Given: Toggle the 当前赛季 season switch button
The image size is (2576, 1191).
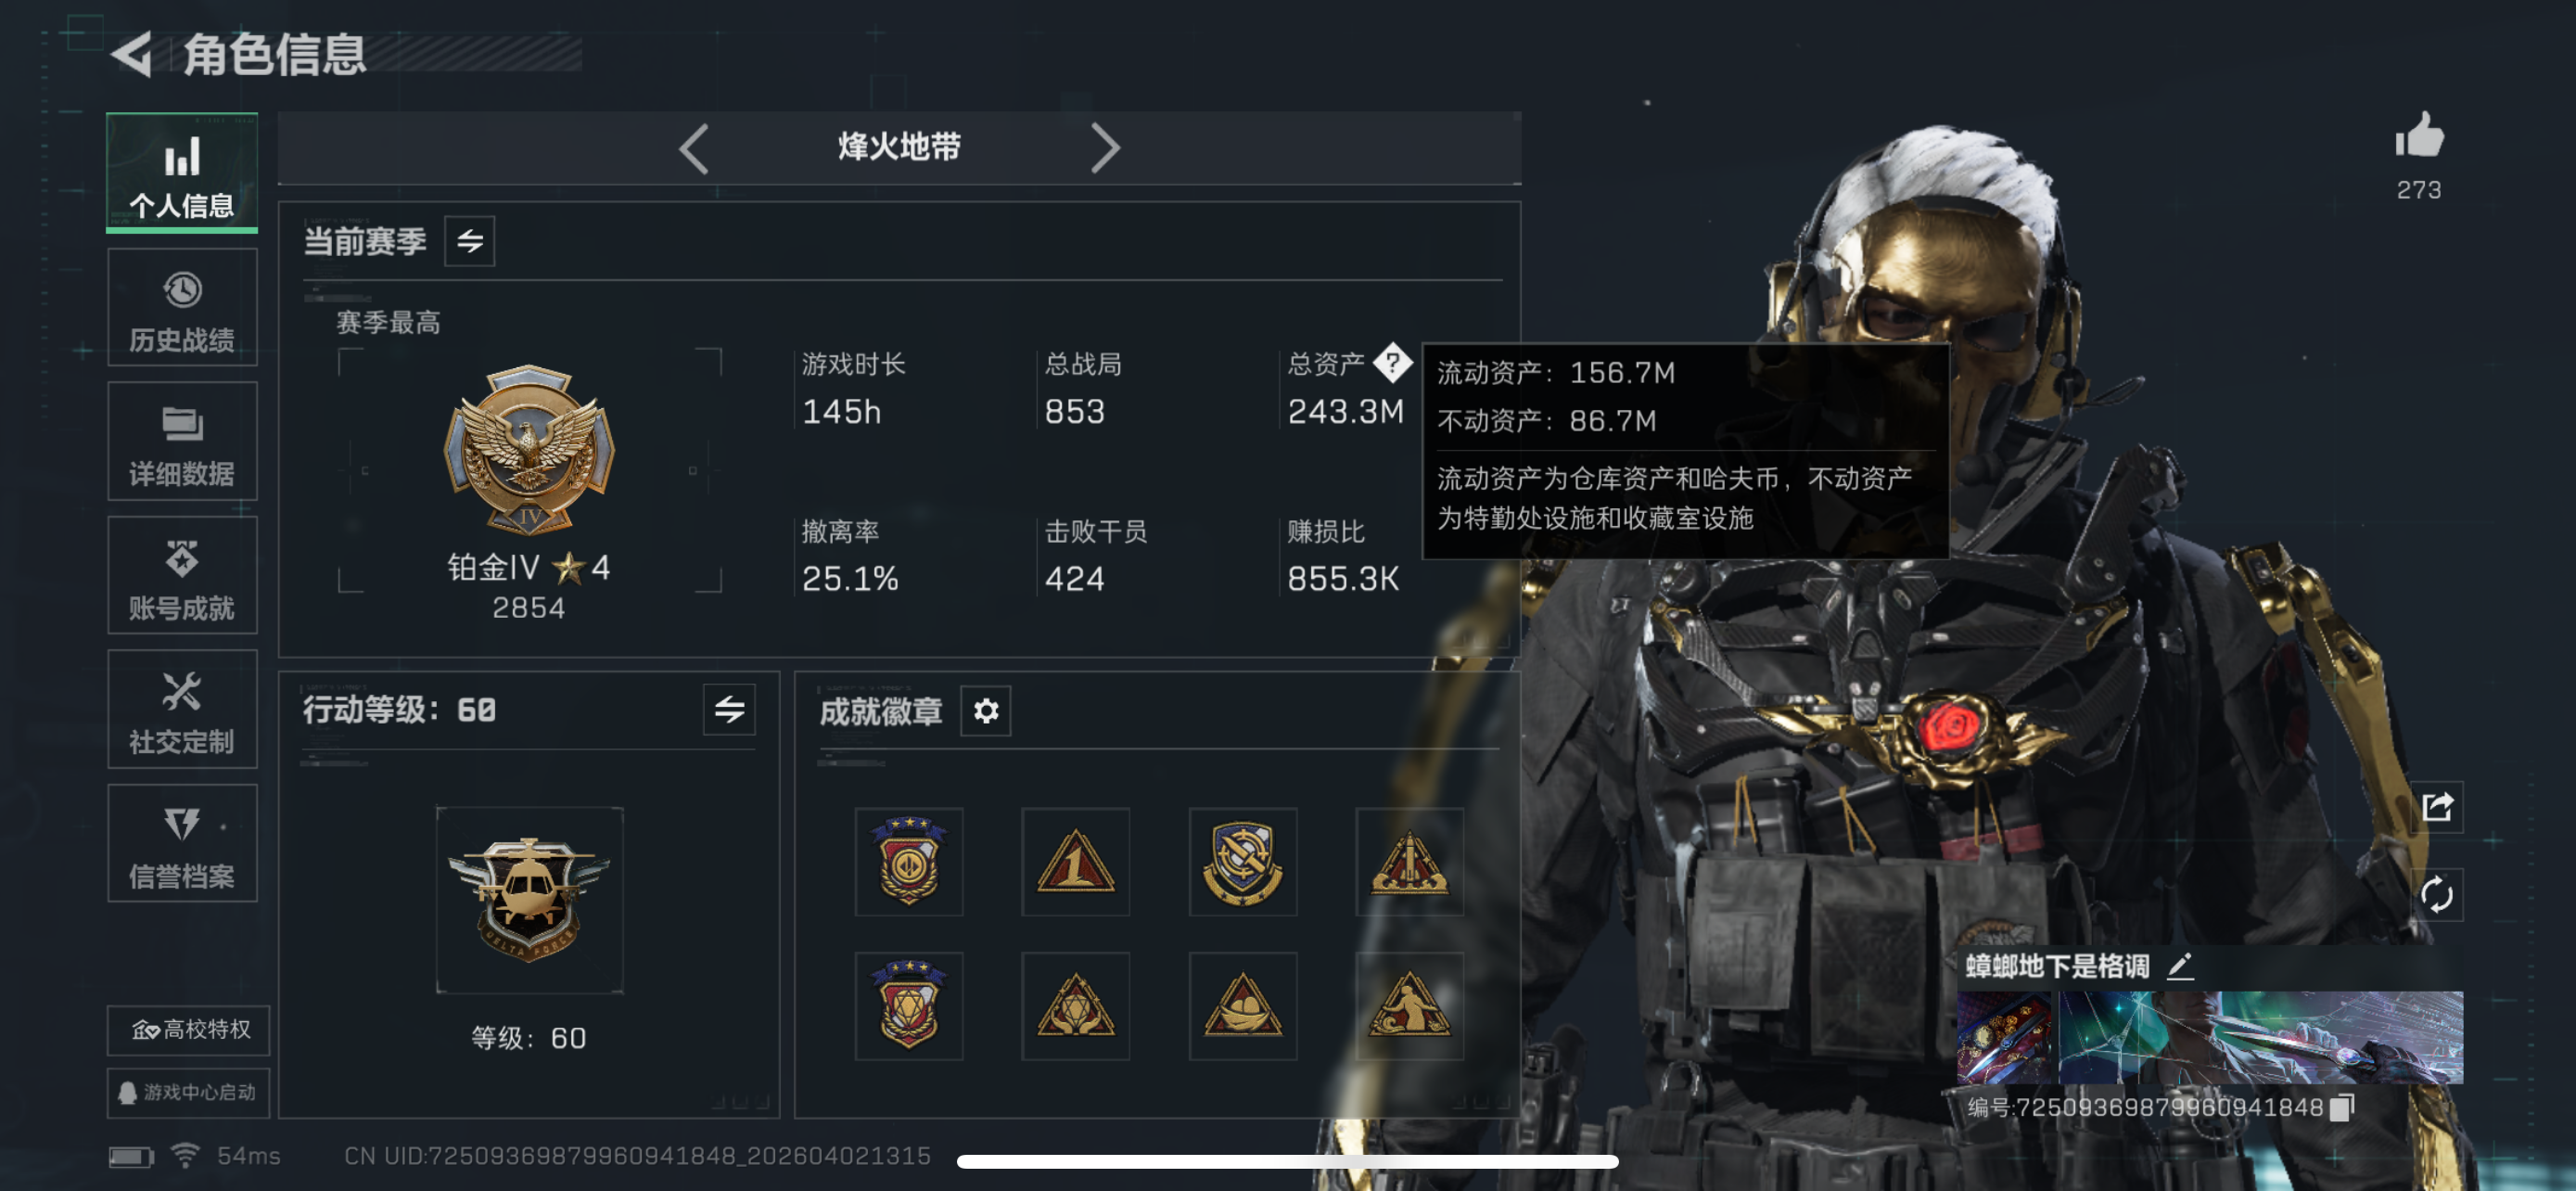Looking at the screenshot, I should (x=470, y=241).
